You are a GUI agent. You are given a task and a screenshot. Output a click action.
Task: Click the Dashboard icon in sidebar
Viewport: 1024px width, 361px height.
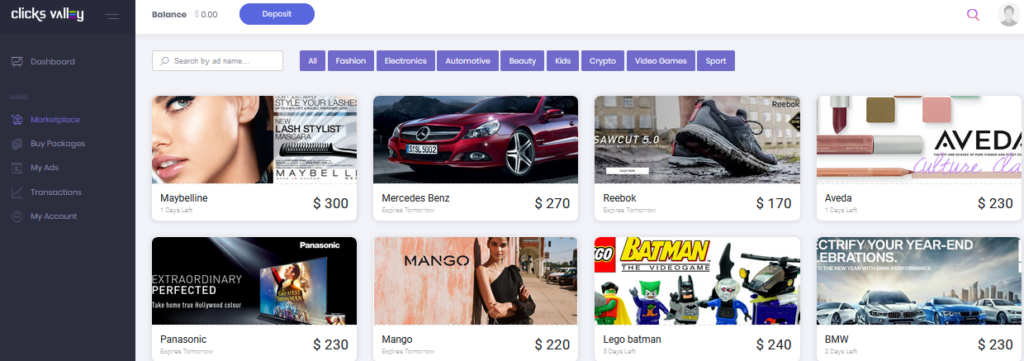[17, 62]
